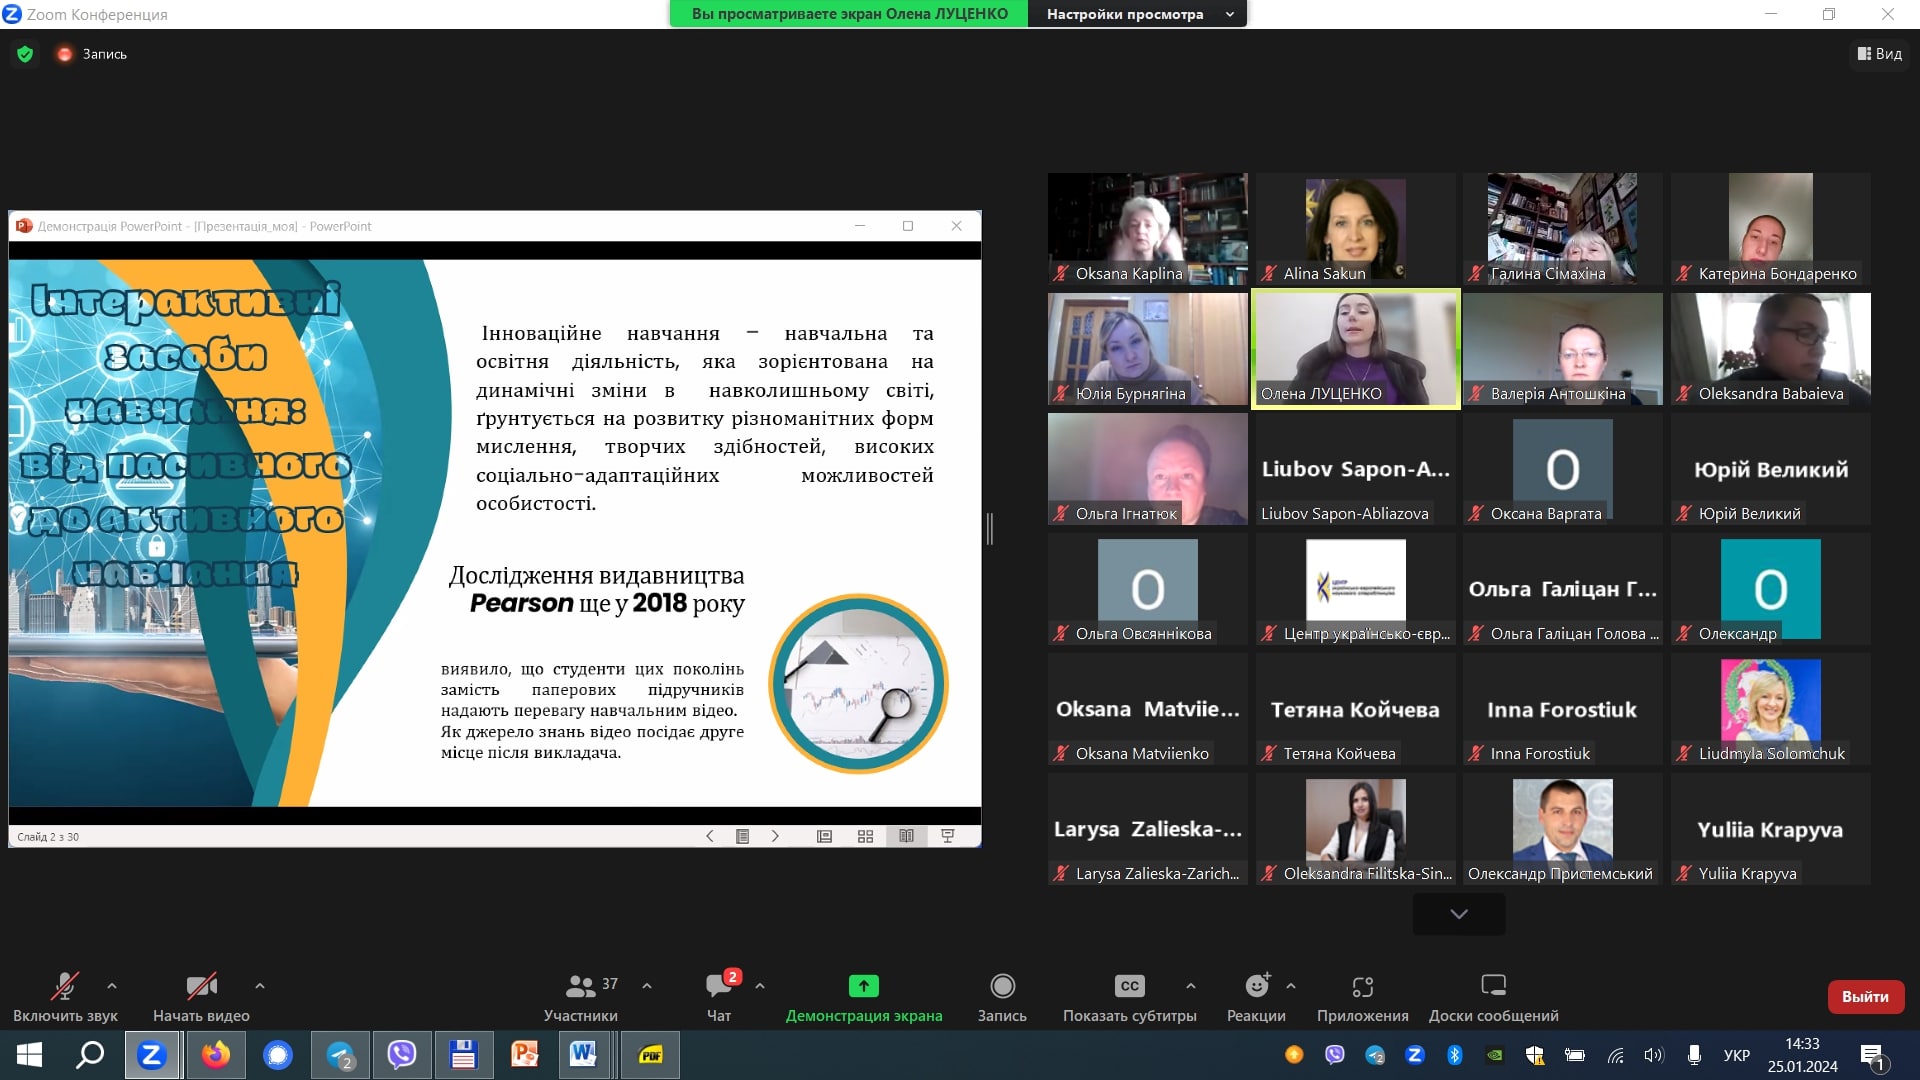This screenshot has width=1920, height=1080.
Task: Expand the Настройки просмотра dropdown
Action: [x=1138, y=14]
